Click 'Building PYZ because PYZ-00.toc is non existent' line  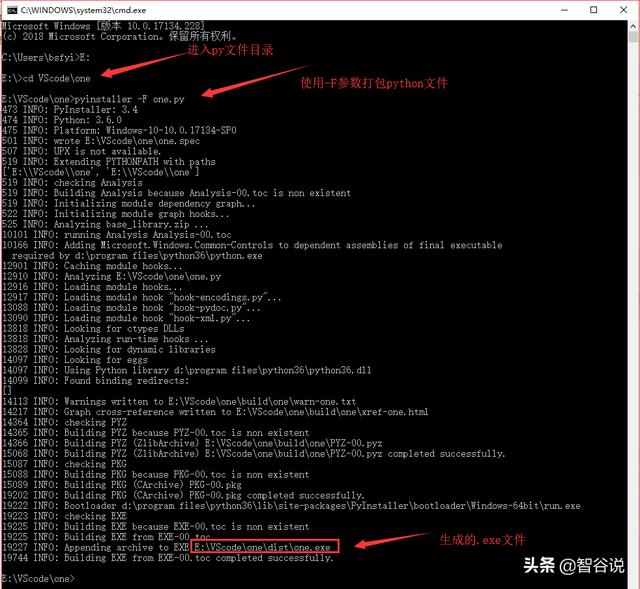[156, 433]
